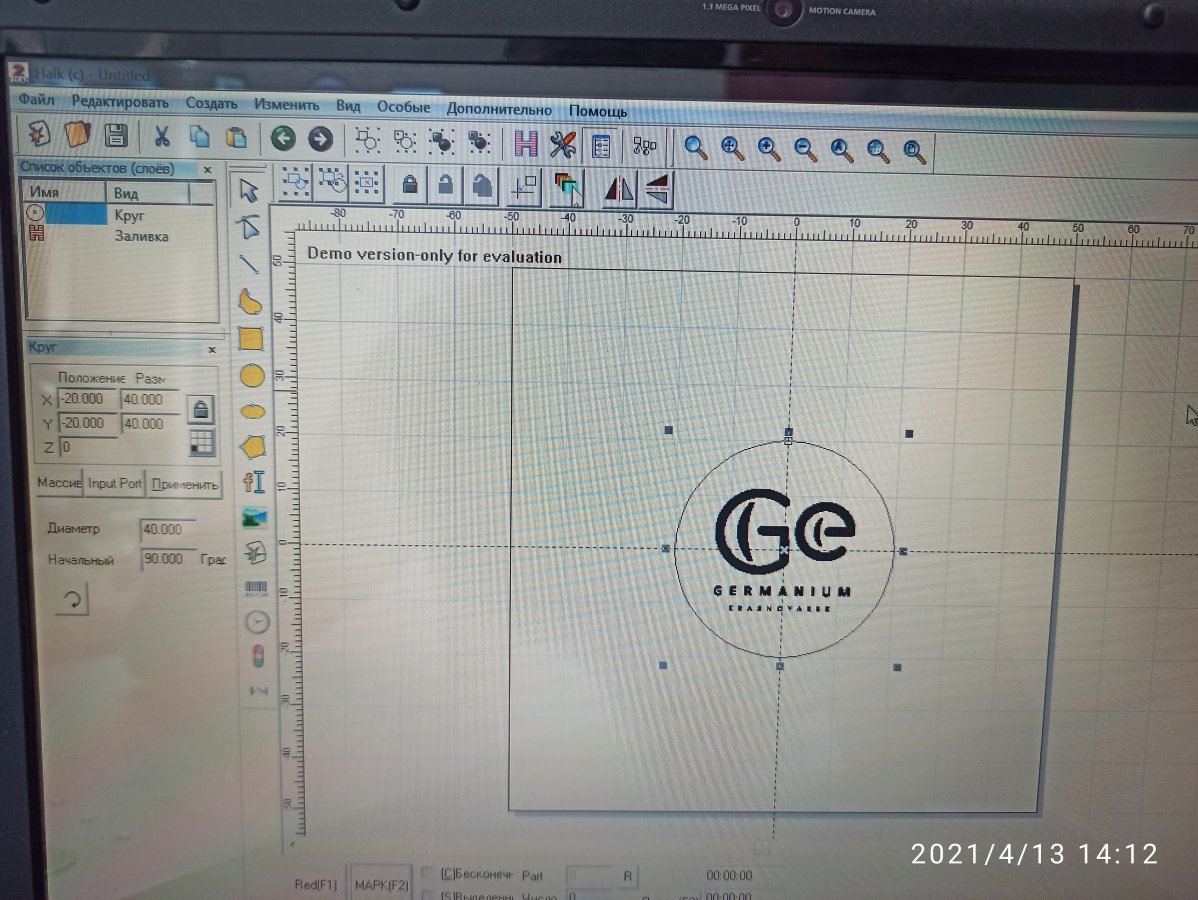Open the Помощь menu

(x=597, y=112)
